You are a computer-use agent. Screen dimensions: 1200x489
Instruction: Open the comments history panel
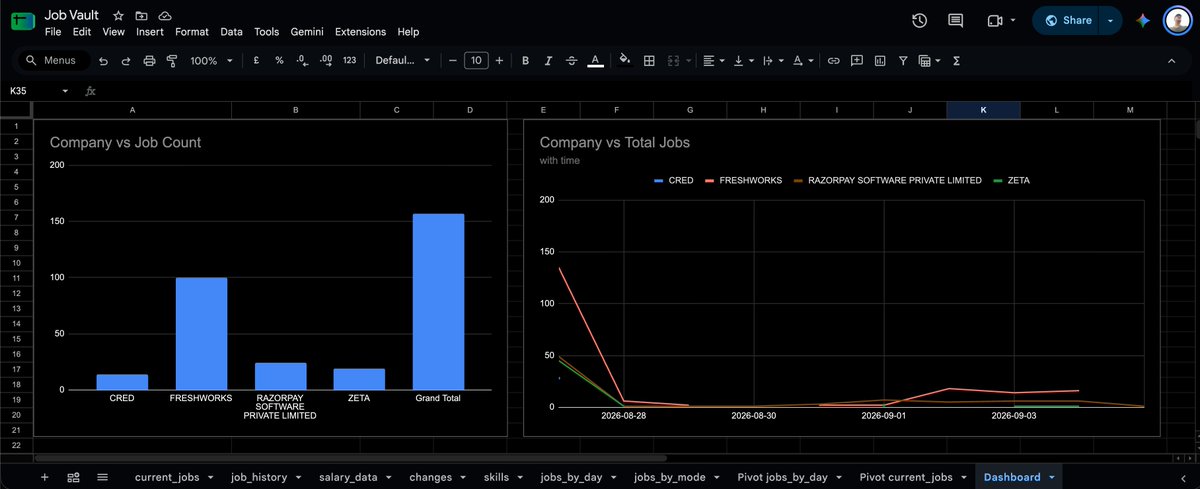(x=956, y=20)
